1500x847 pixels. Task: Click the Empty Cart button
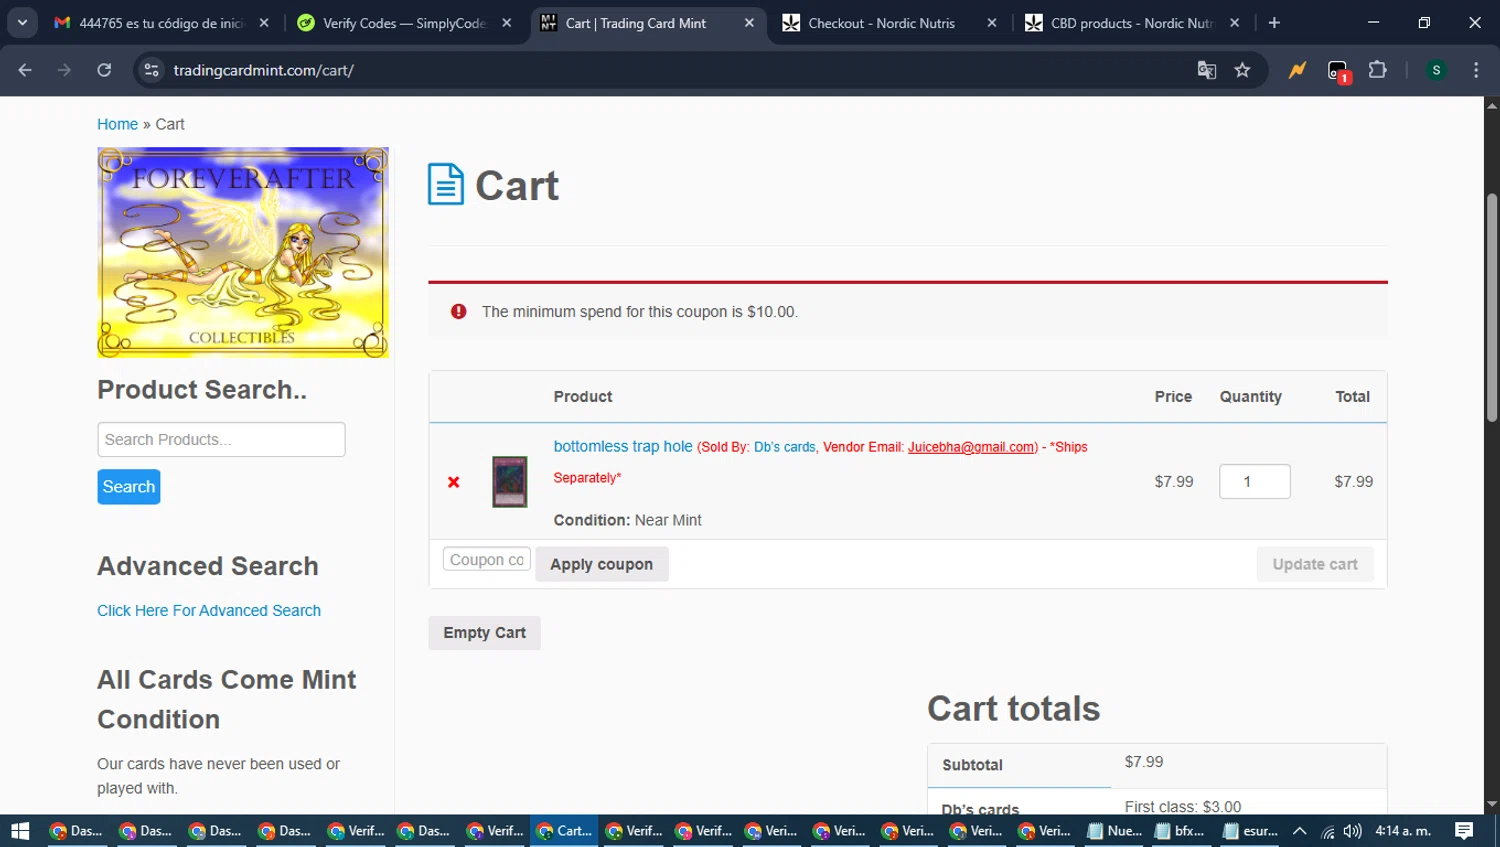pos(485,633)
